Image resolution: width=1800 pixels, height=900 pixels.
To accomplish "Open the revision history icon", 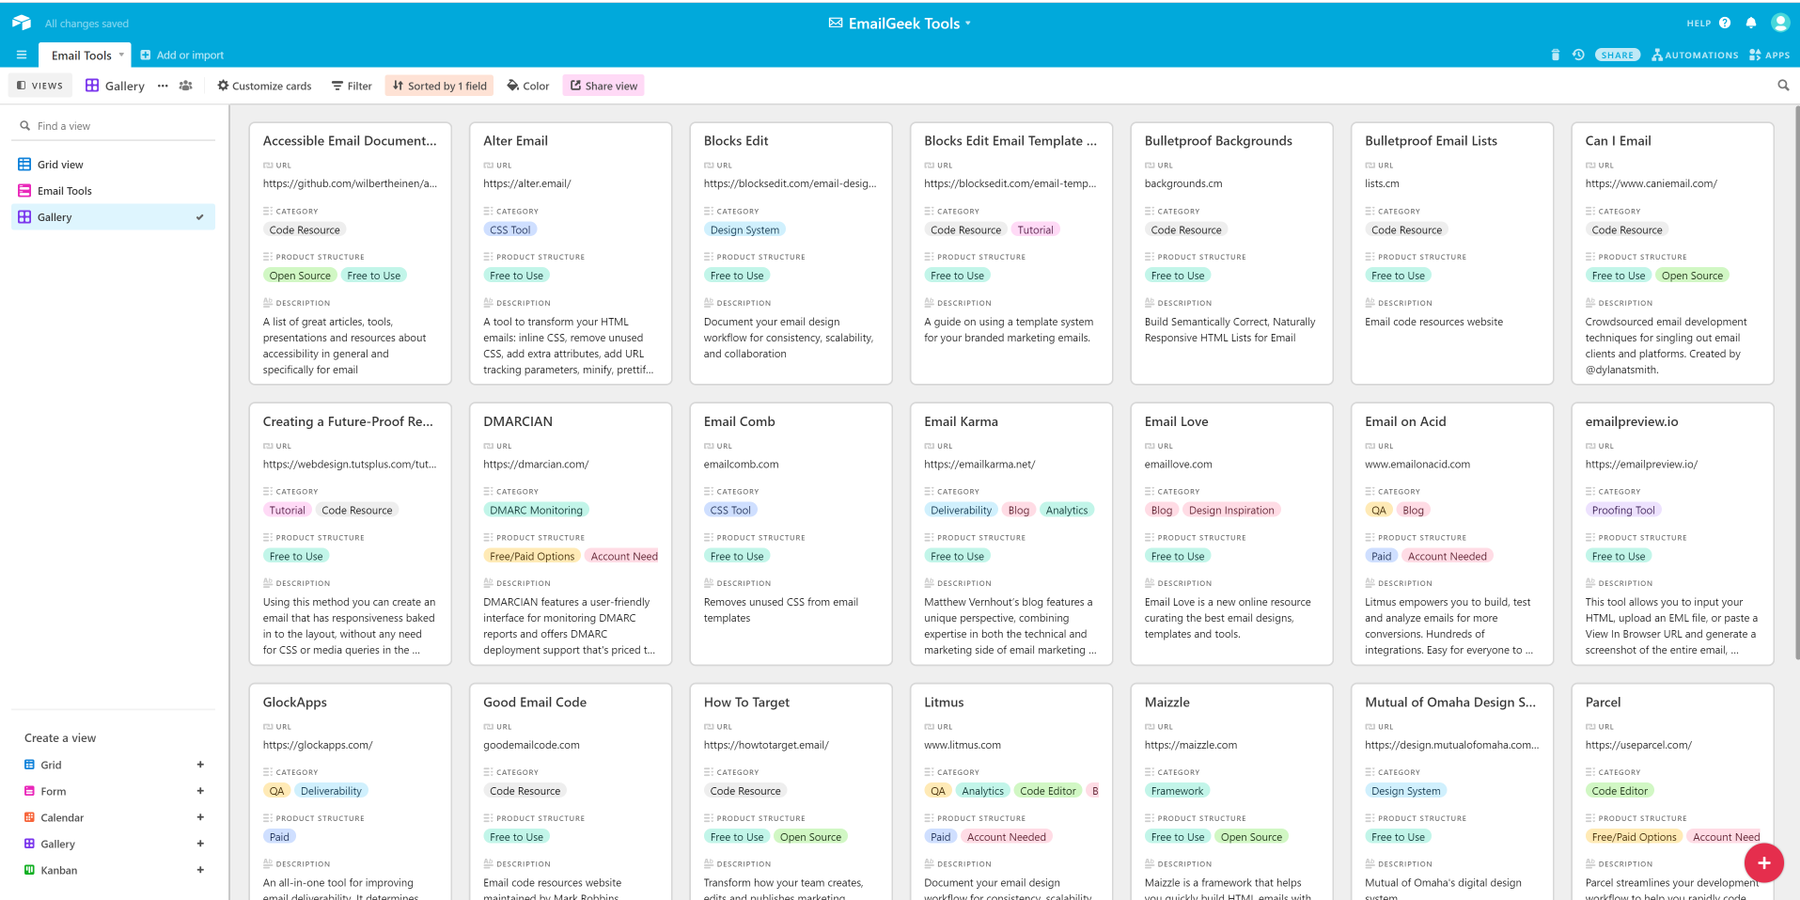I will coord(1578,55).
